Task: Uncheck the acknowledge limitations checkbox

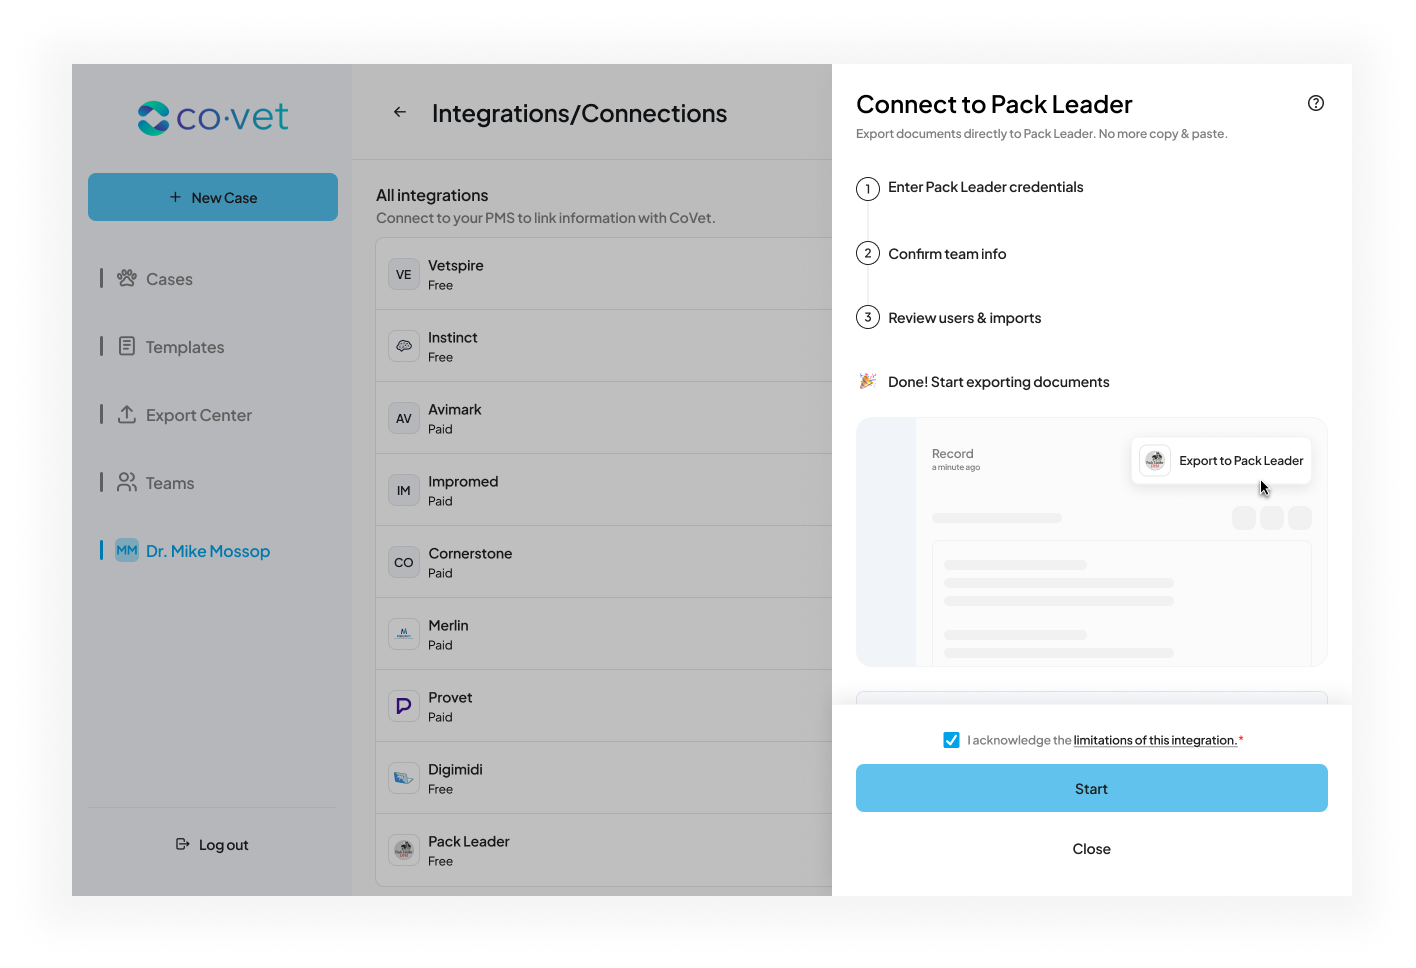Action: coord(951,740)
